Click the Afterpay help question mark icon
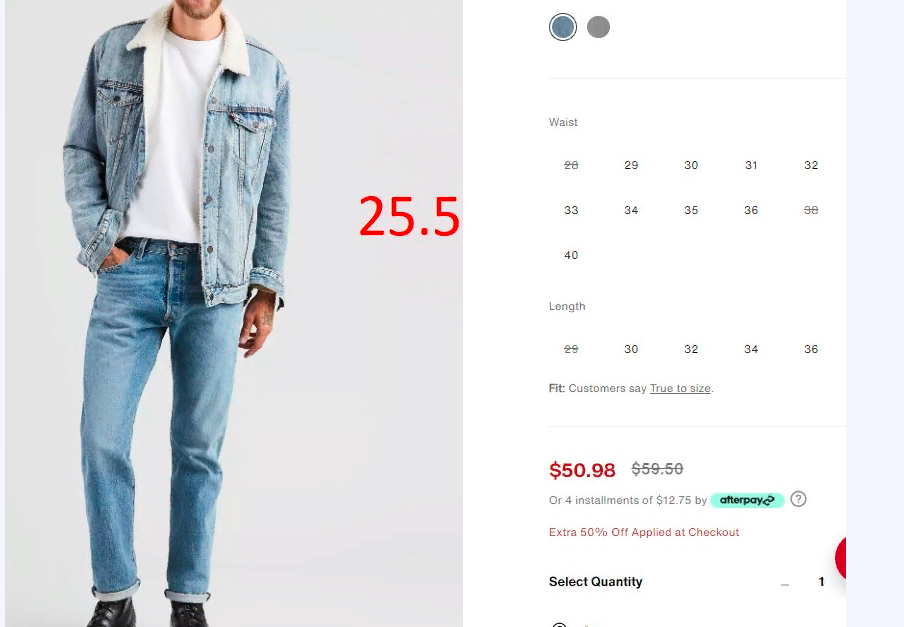Screen dimensions: 904x627 pyautogui.click(x=798, y=499)
